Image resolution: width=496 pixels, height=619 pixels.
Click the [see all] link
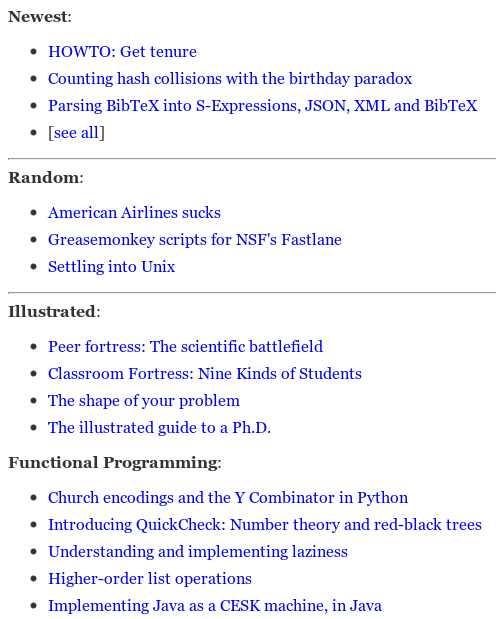tap(76, 133)
